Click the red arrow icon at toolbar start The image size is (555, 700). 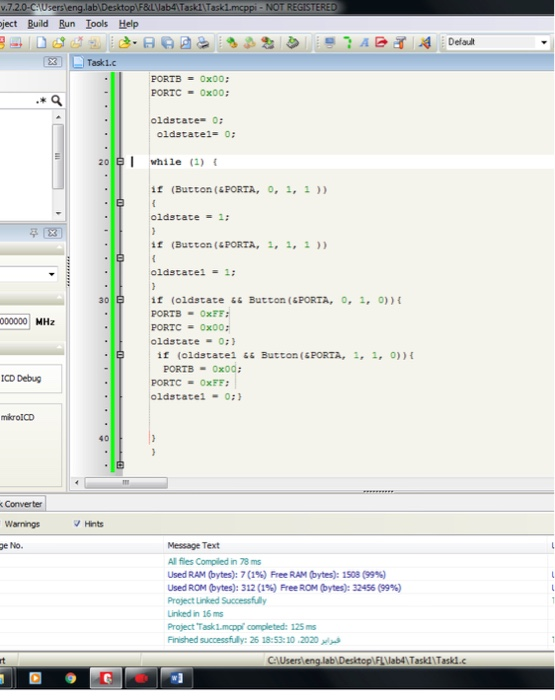16,42
